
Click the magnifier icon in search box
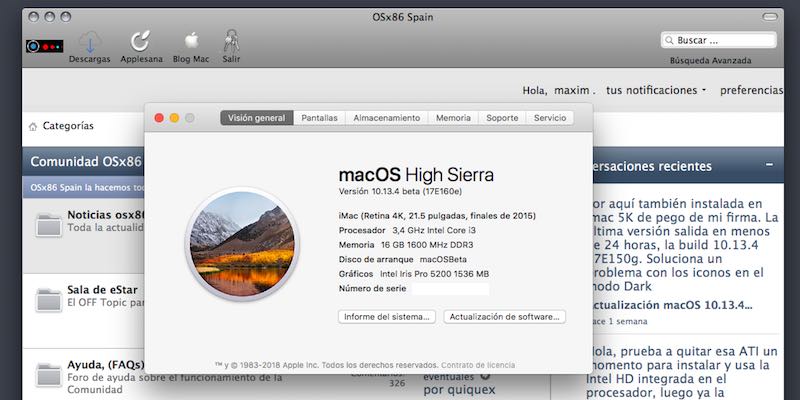click(x=669, y=40)
